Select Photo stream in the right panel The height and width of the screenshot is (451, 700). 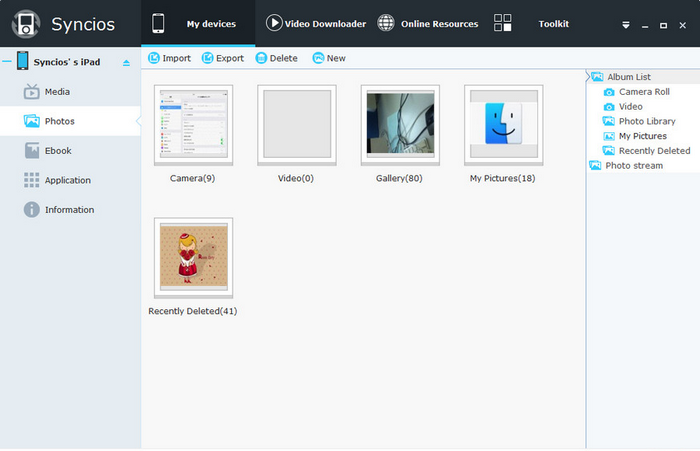[634, 165]
